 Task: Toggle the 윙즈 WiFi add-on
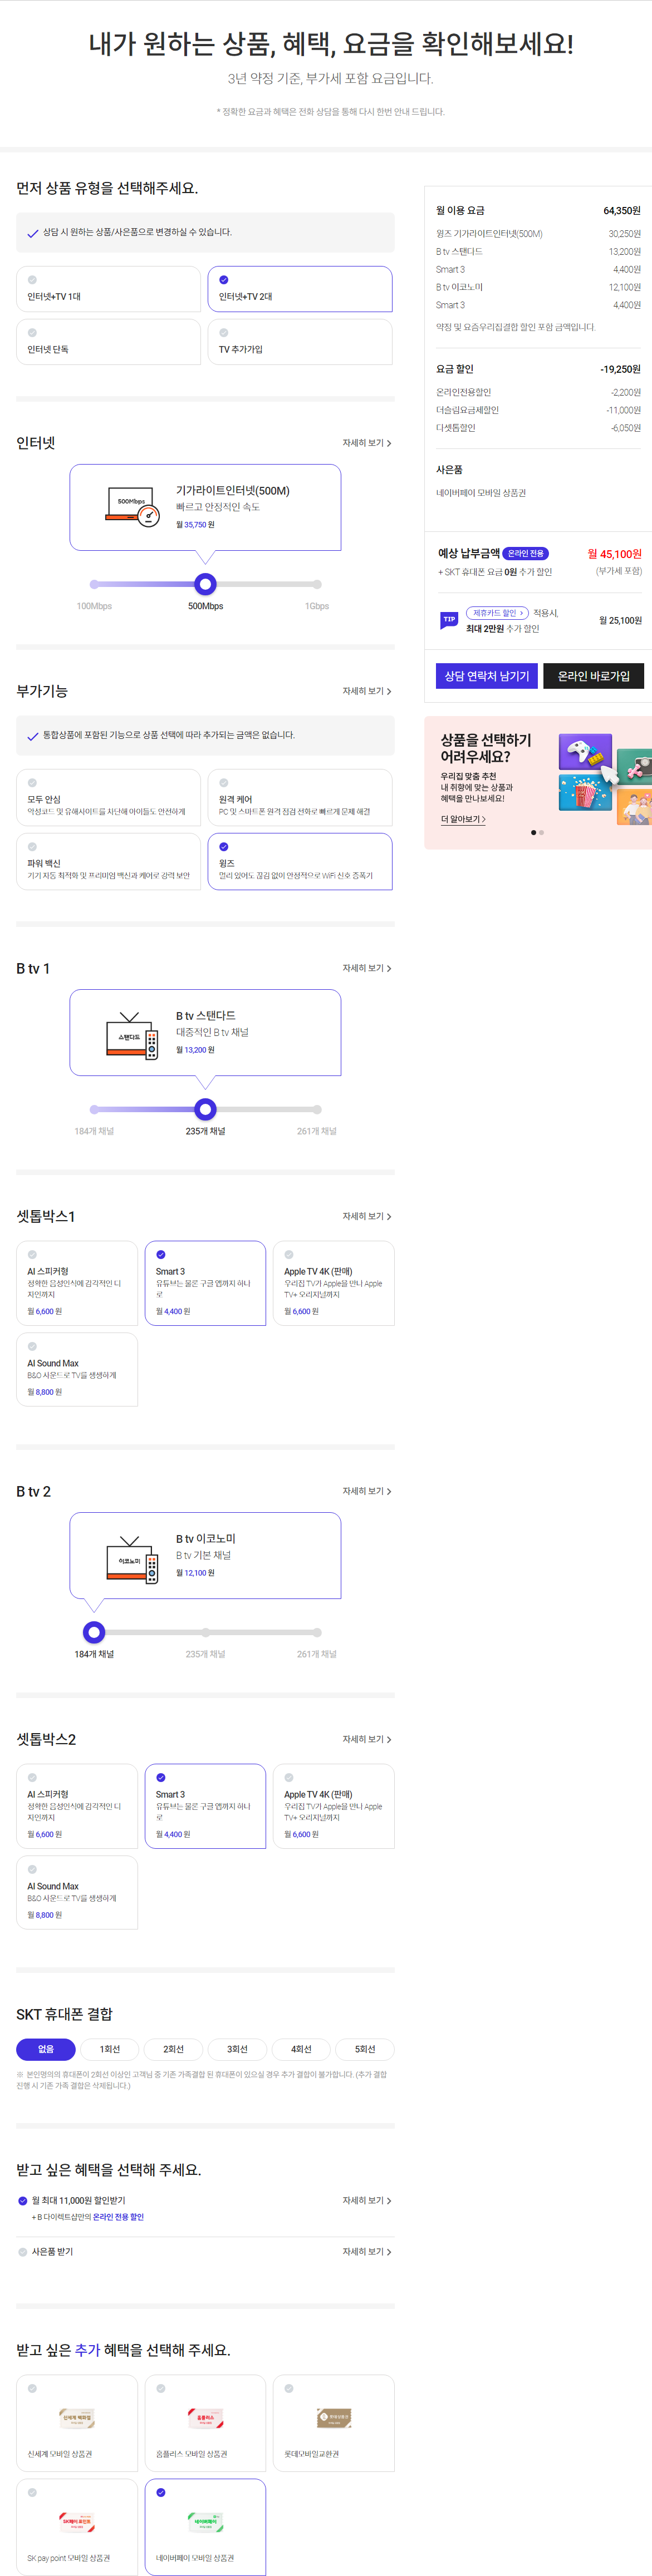pos(300,861)
